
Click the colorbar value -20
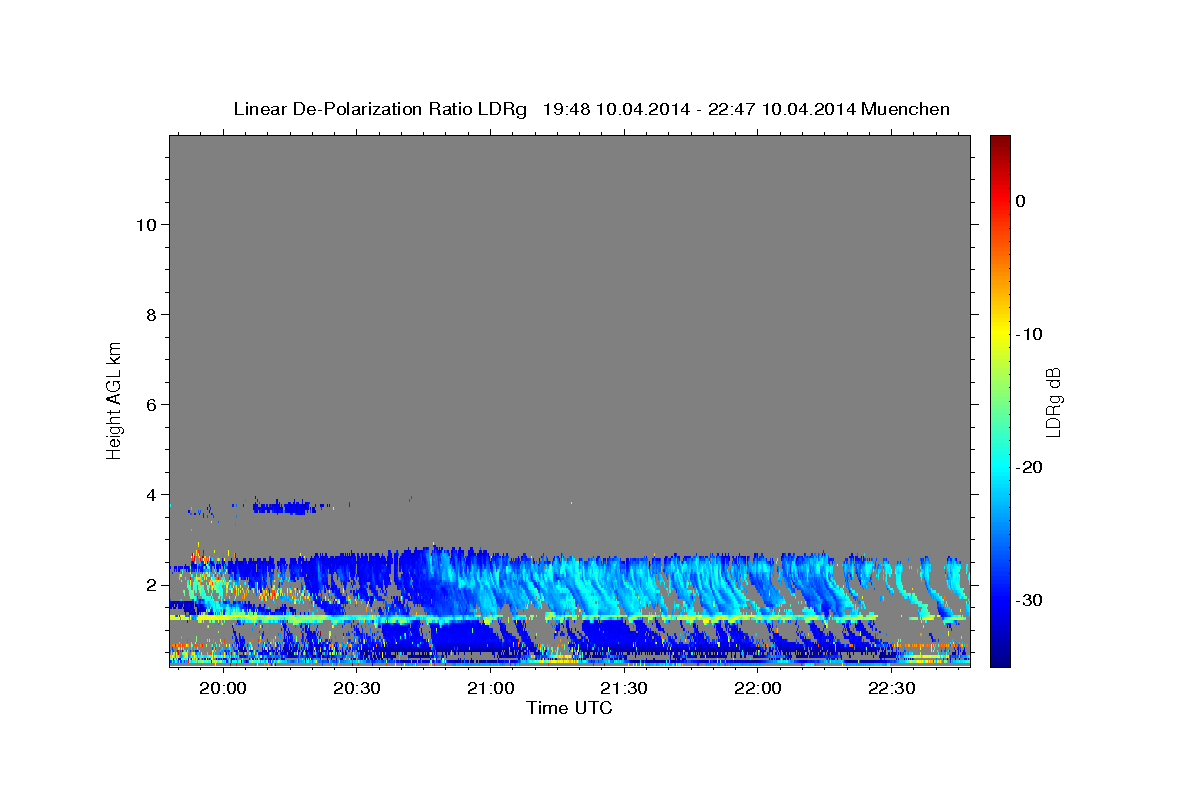1030,467
